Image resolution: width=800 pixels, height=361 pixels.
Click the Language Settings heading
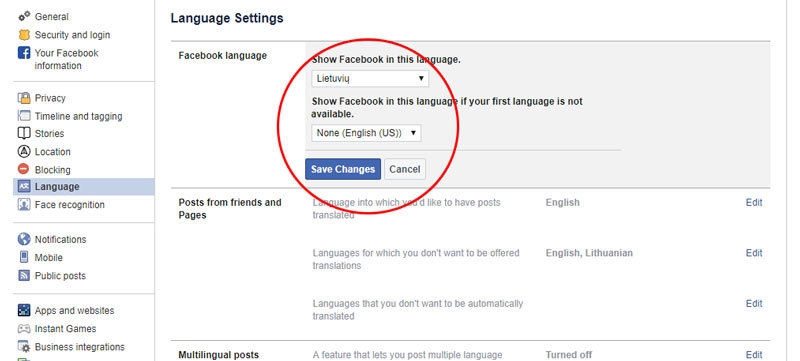coord(227,18)
